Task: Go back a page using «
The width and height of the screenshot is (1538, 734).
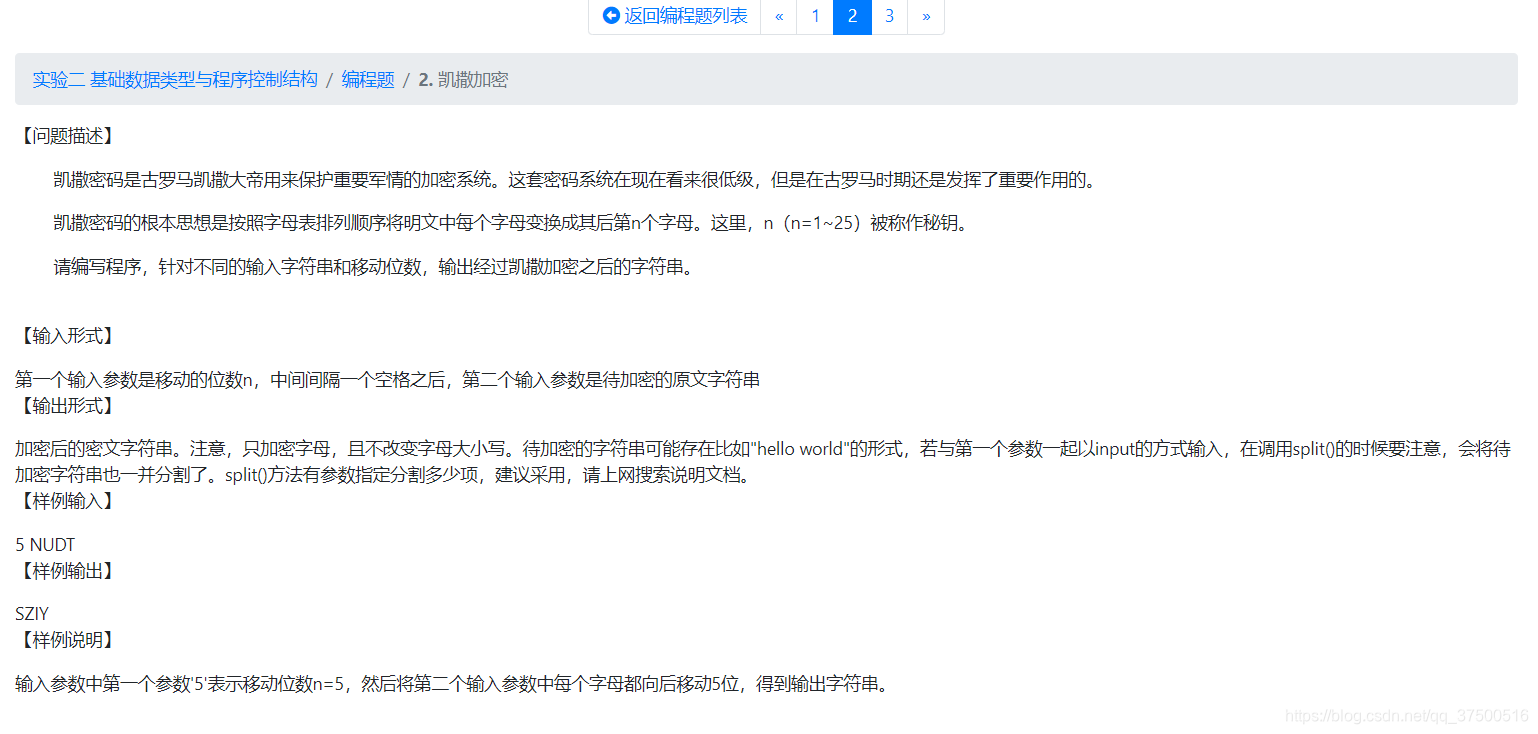Action: [x=778, y=16]
